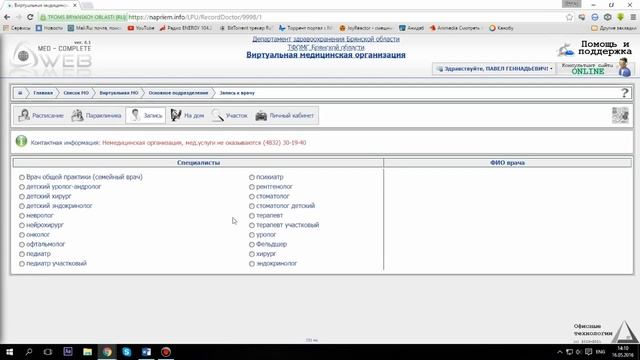The height and width of the screenshot is (360, 640).
Task: Open Task View on taskbar
Action: click(48, 352)
